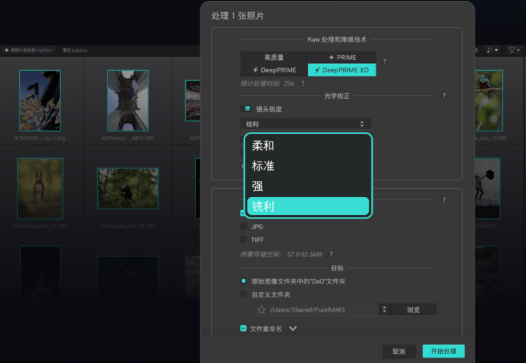The image size is (526, 363).
Task: Select 标准 in the sharpness dropdown list
Action: pyautogui.click(x=308, y=166)
